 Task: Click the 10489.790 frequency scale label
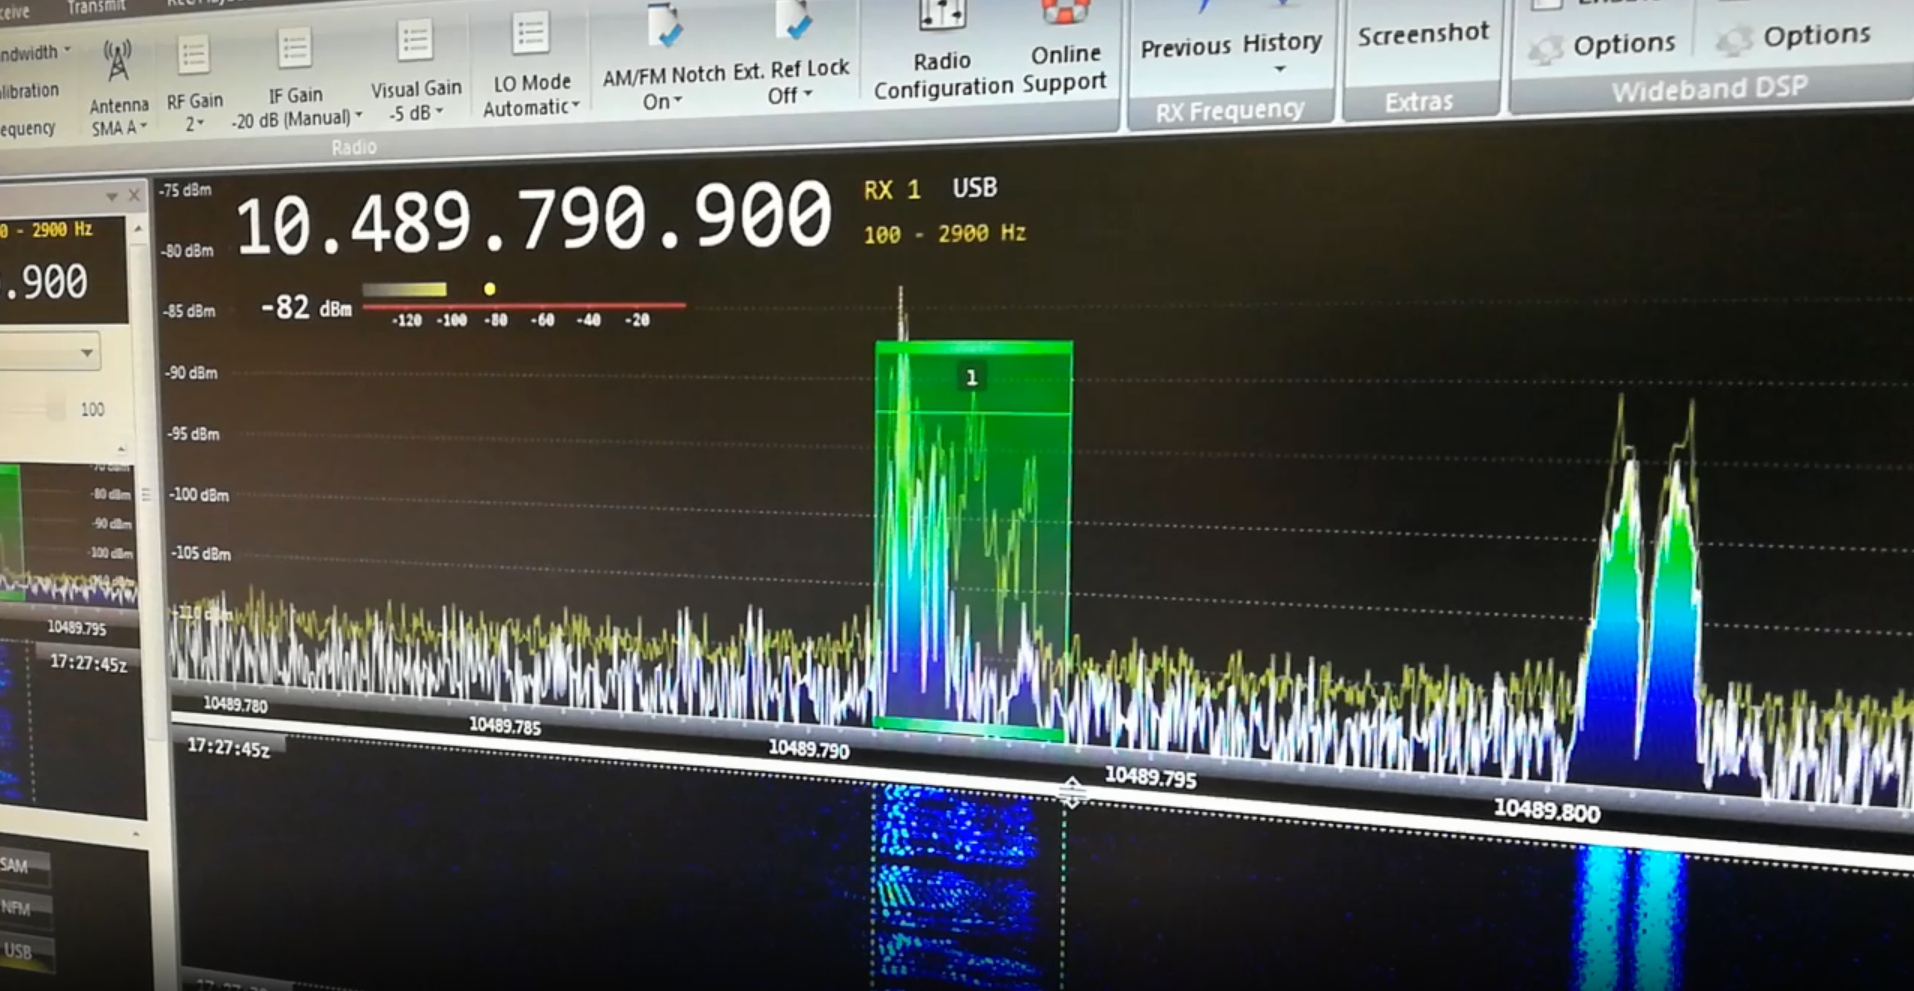[808, 748]
